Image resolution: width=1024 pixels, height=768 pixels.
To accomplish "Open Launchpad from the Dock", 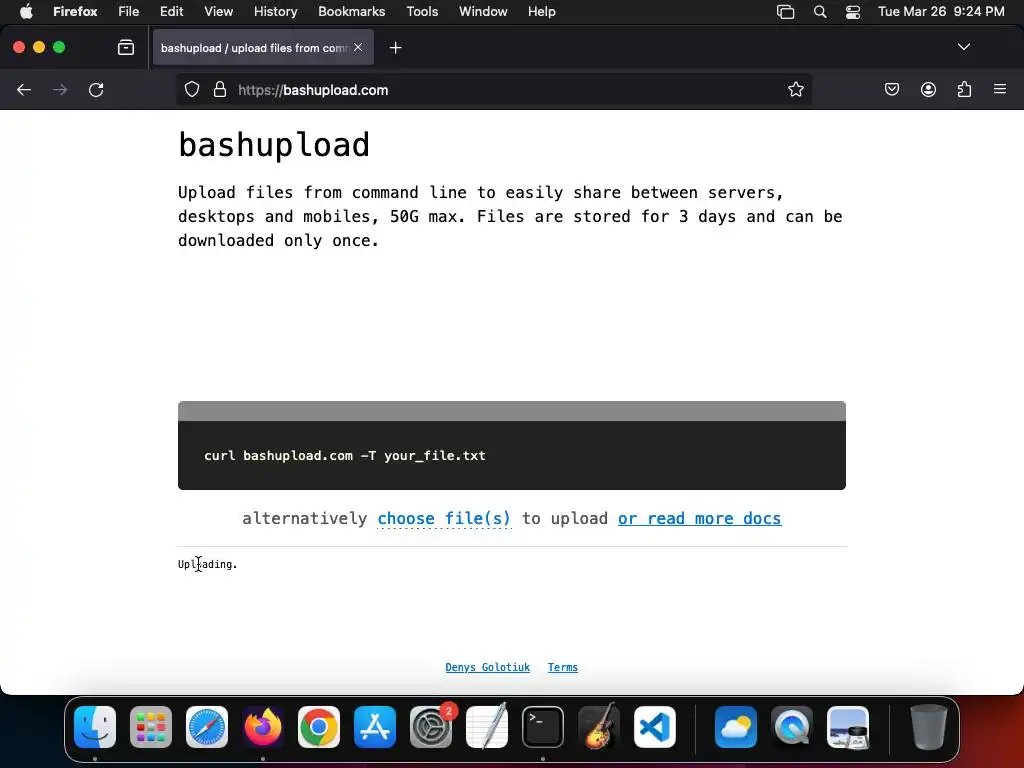I will (151, 727).
